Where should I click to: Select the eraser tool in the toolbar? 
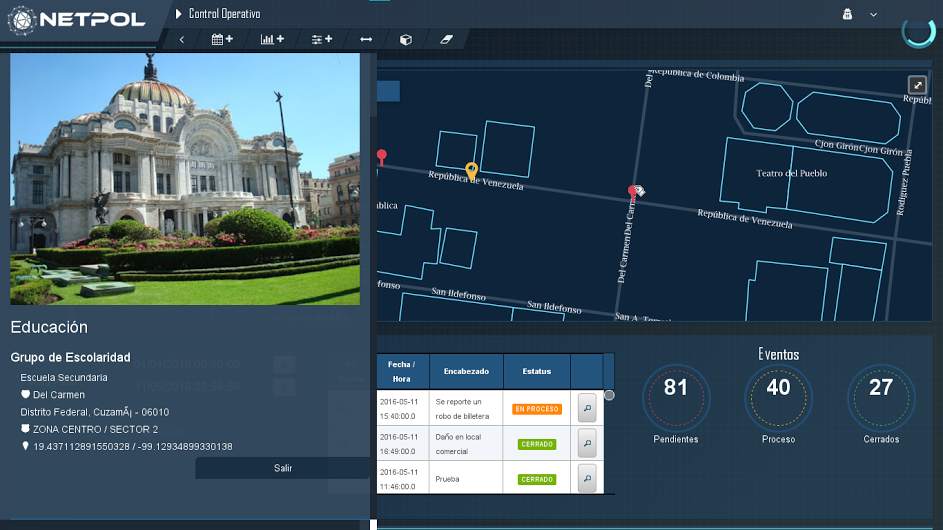[446, 40]
